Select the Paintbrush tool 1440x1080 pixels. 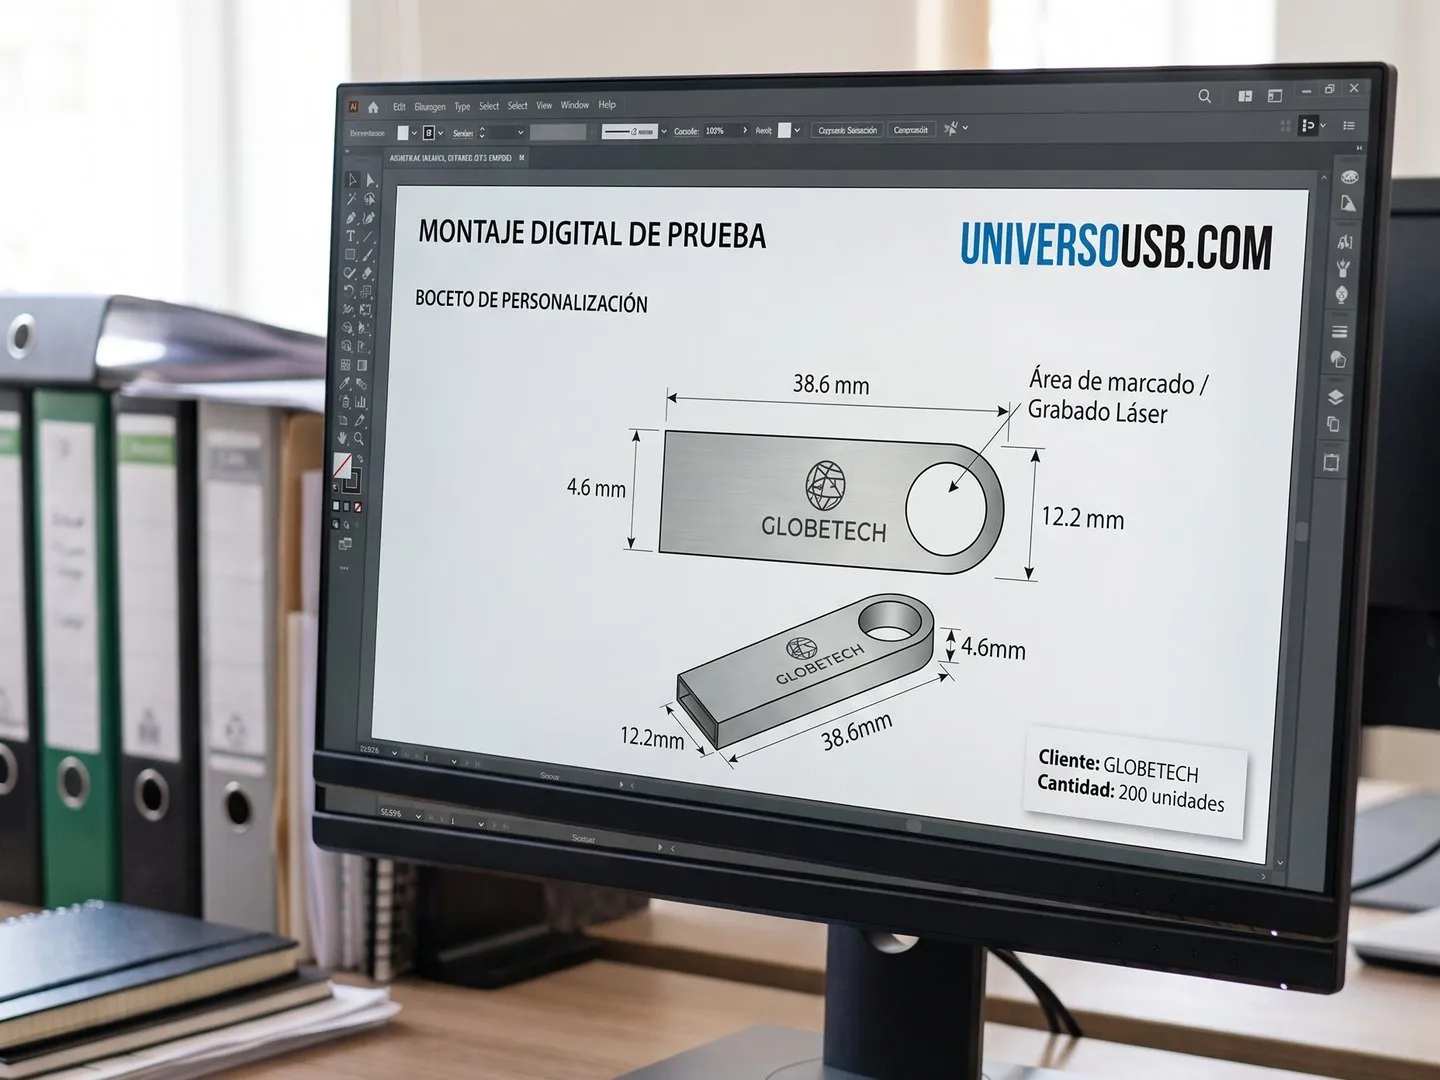(x=368, y=255)
